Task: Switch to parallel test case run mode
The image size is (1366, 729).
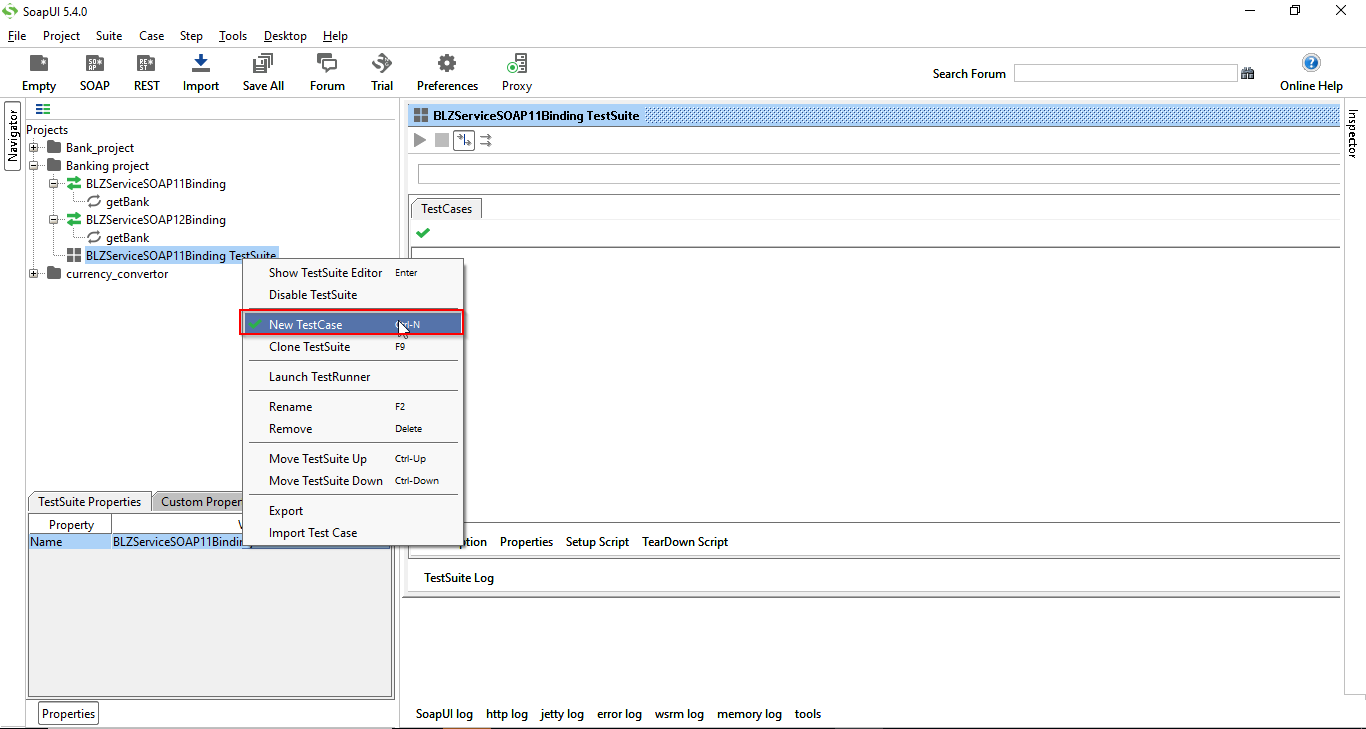Action: tap(486, 140)
